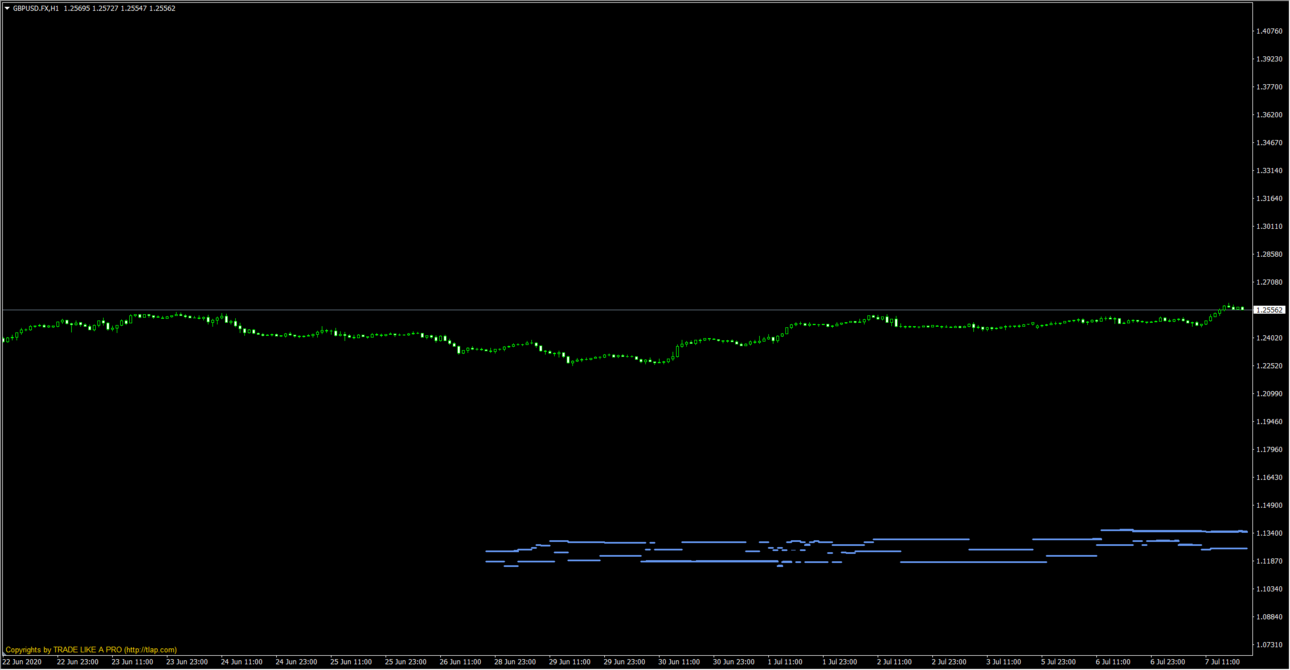The height and width of the screenshot is (670, 1290).
Task: Click price level 1.40760 on the axis
Action: [x=1270, y=31]
